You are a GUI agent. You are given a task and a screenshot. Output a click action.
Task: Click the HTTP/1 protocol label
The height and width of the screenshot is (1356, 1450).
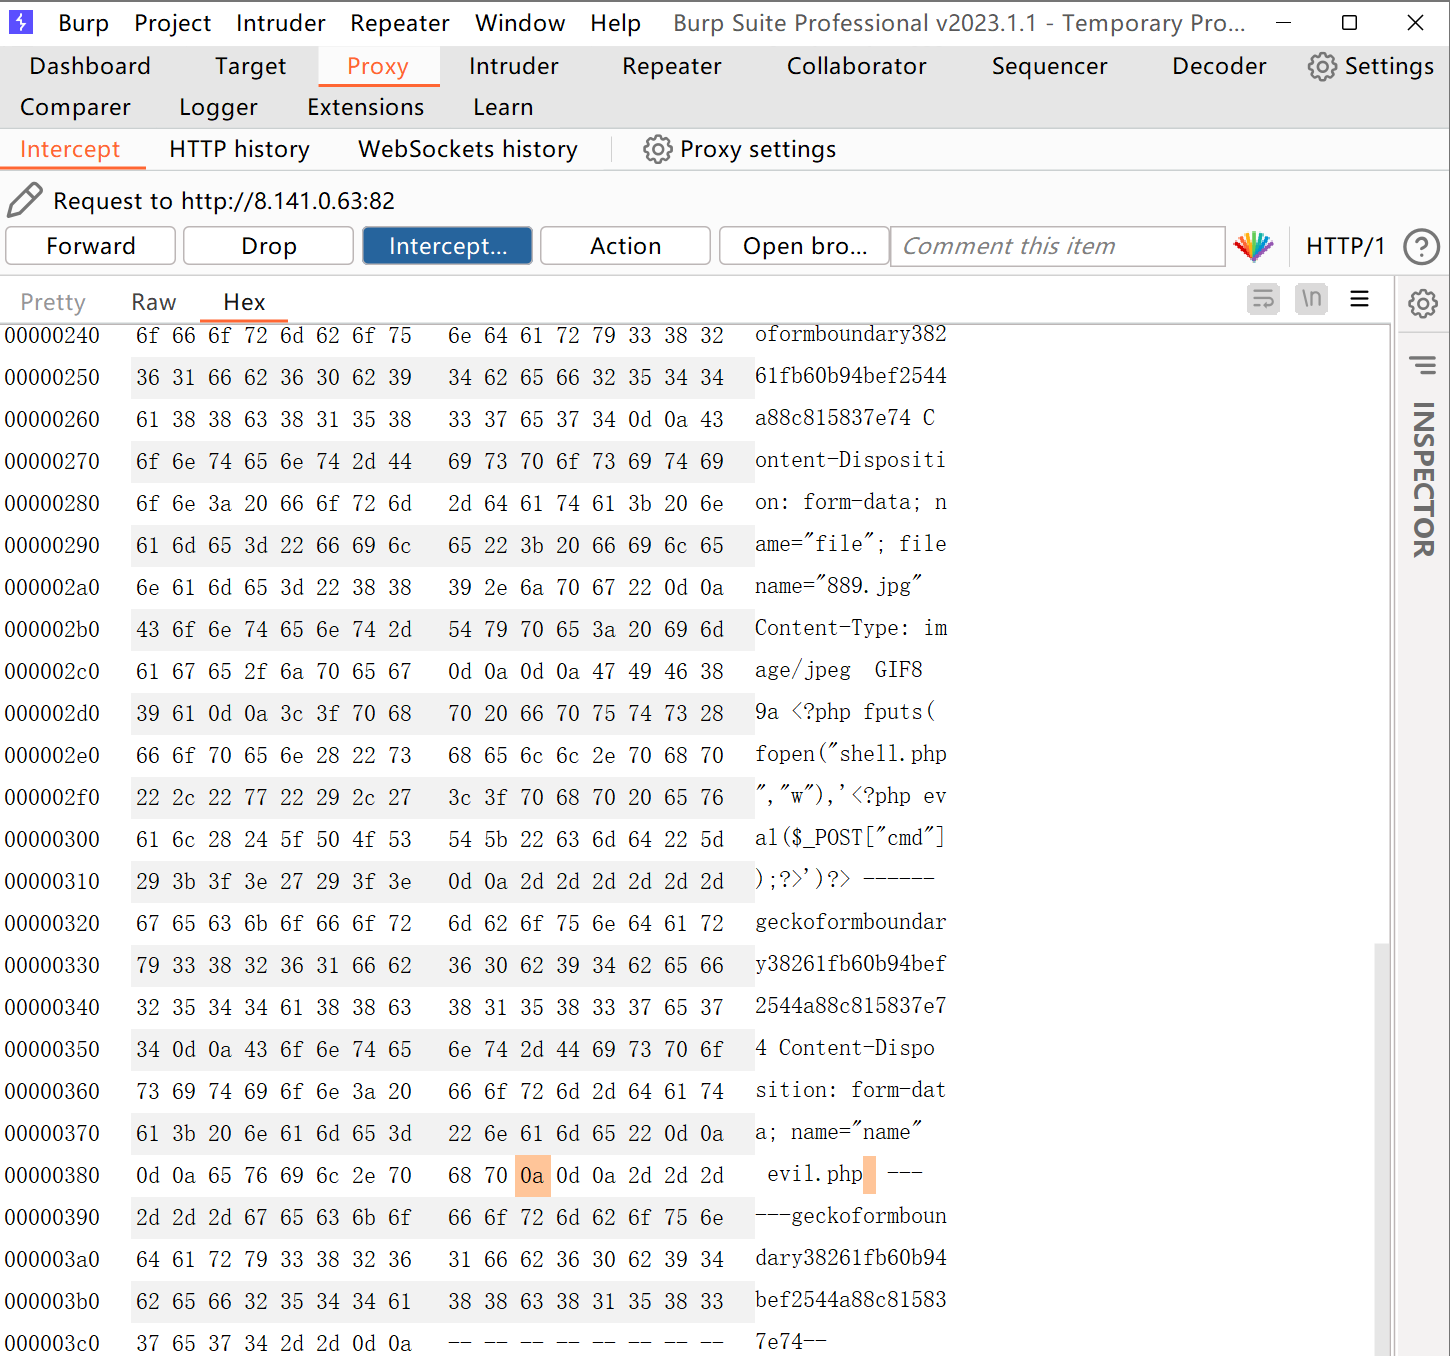(1345, 246)
